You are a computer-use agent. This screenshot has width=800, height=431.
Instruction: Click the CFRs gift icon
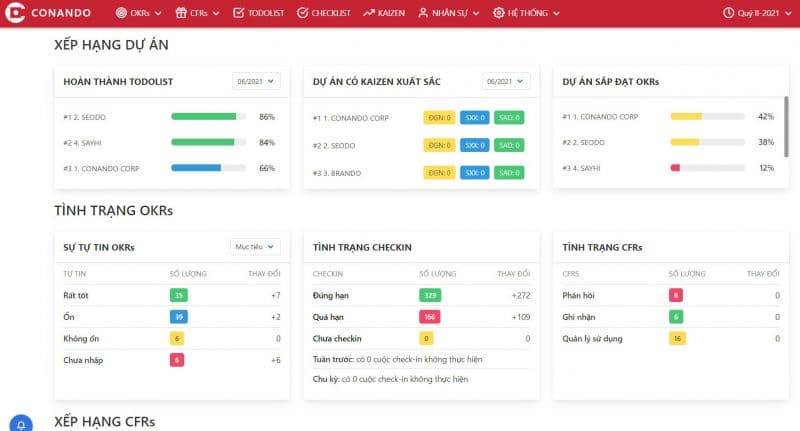[181, 13]
